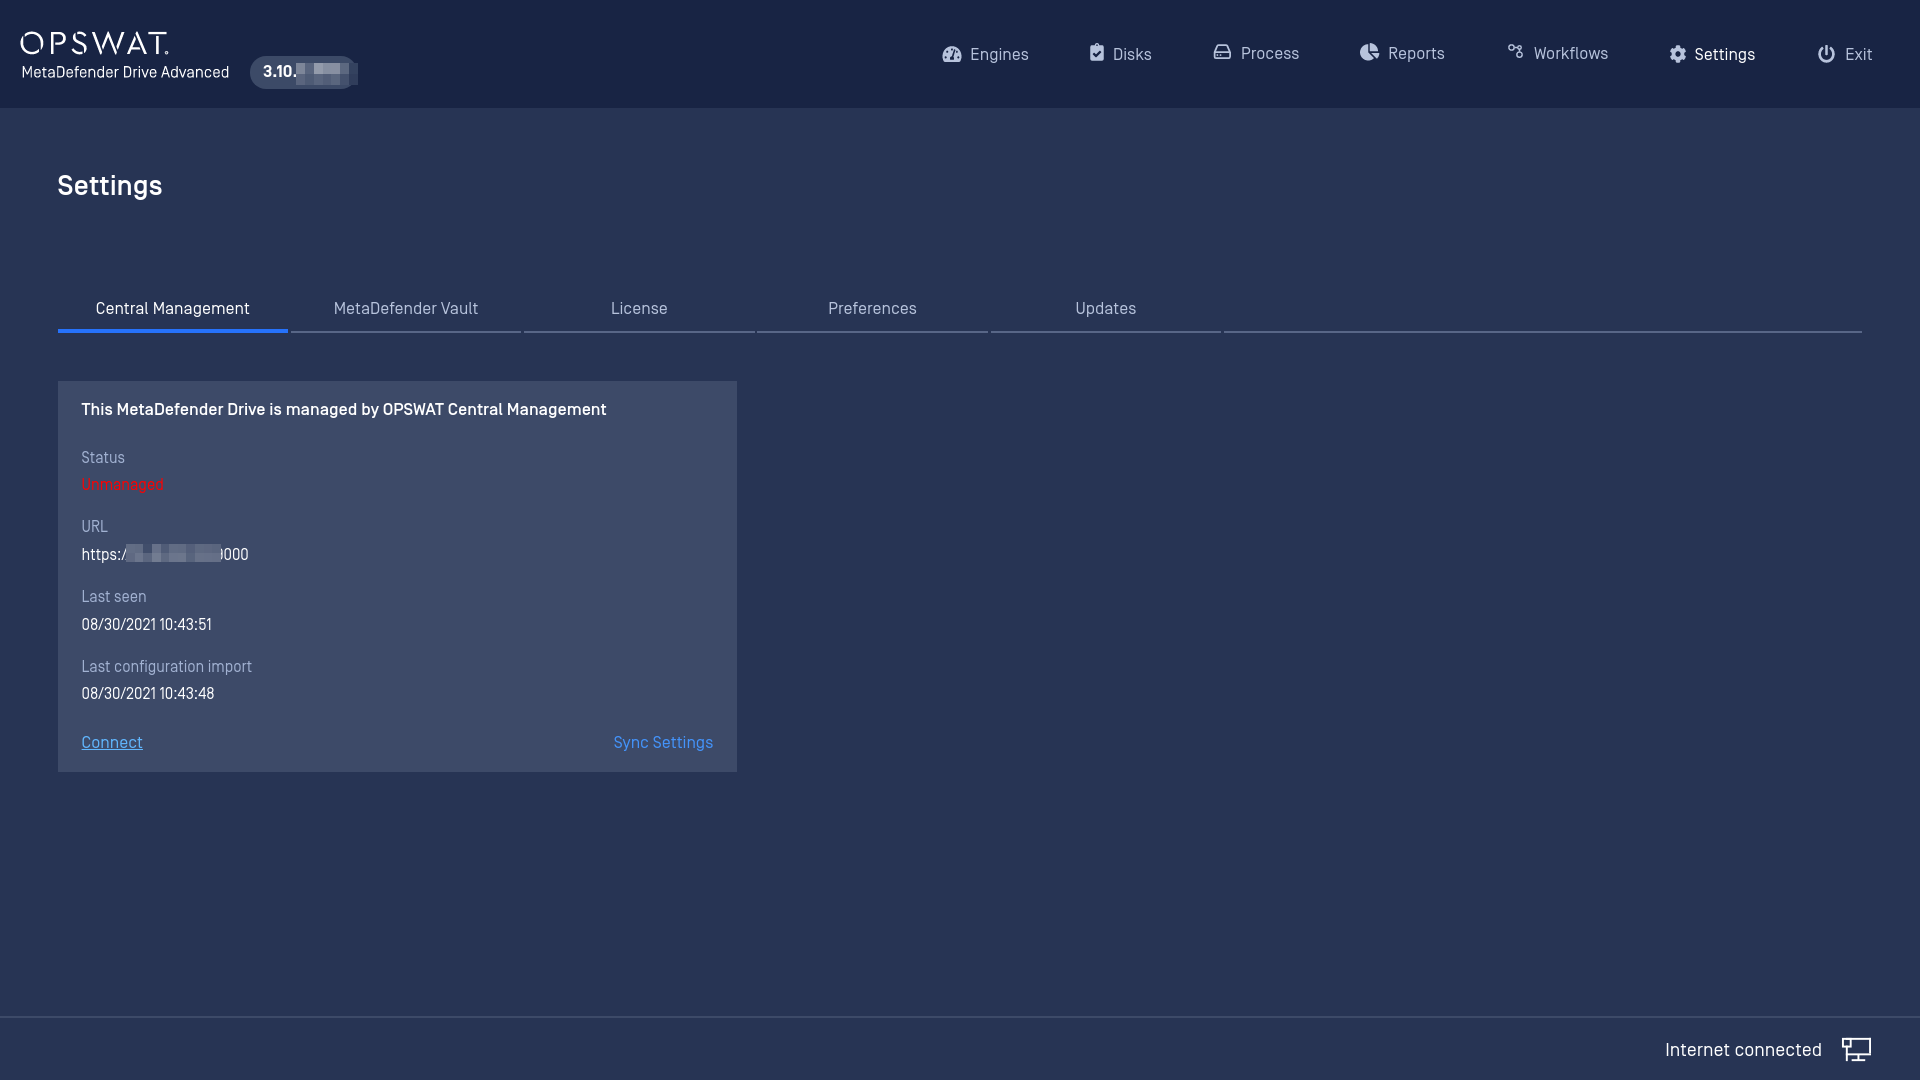
Task: Click the network computer icon in footer
Action: [1856, 1049]
